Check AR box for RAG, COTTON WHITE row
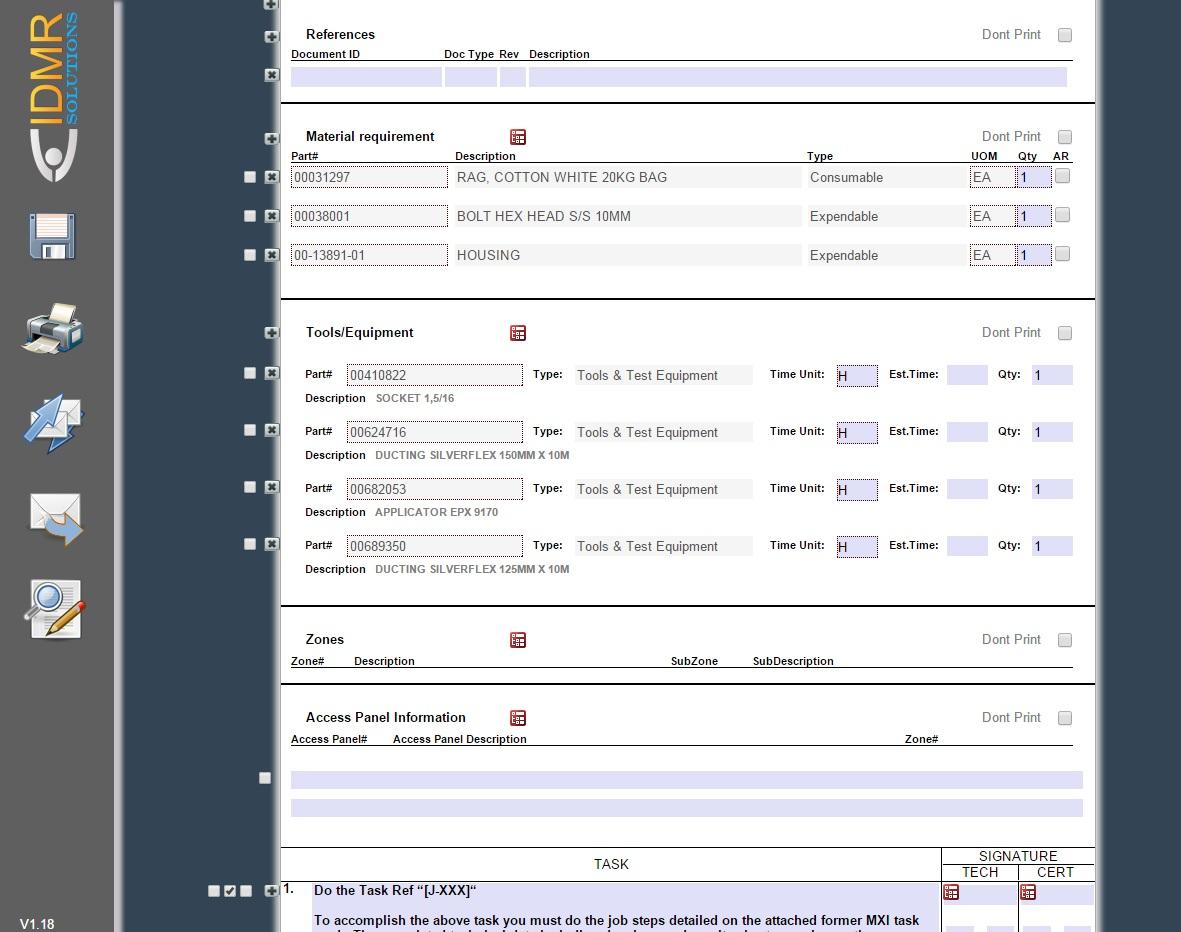 point(1062,176)
